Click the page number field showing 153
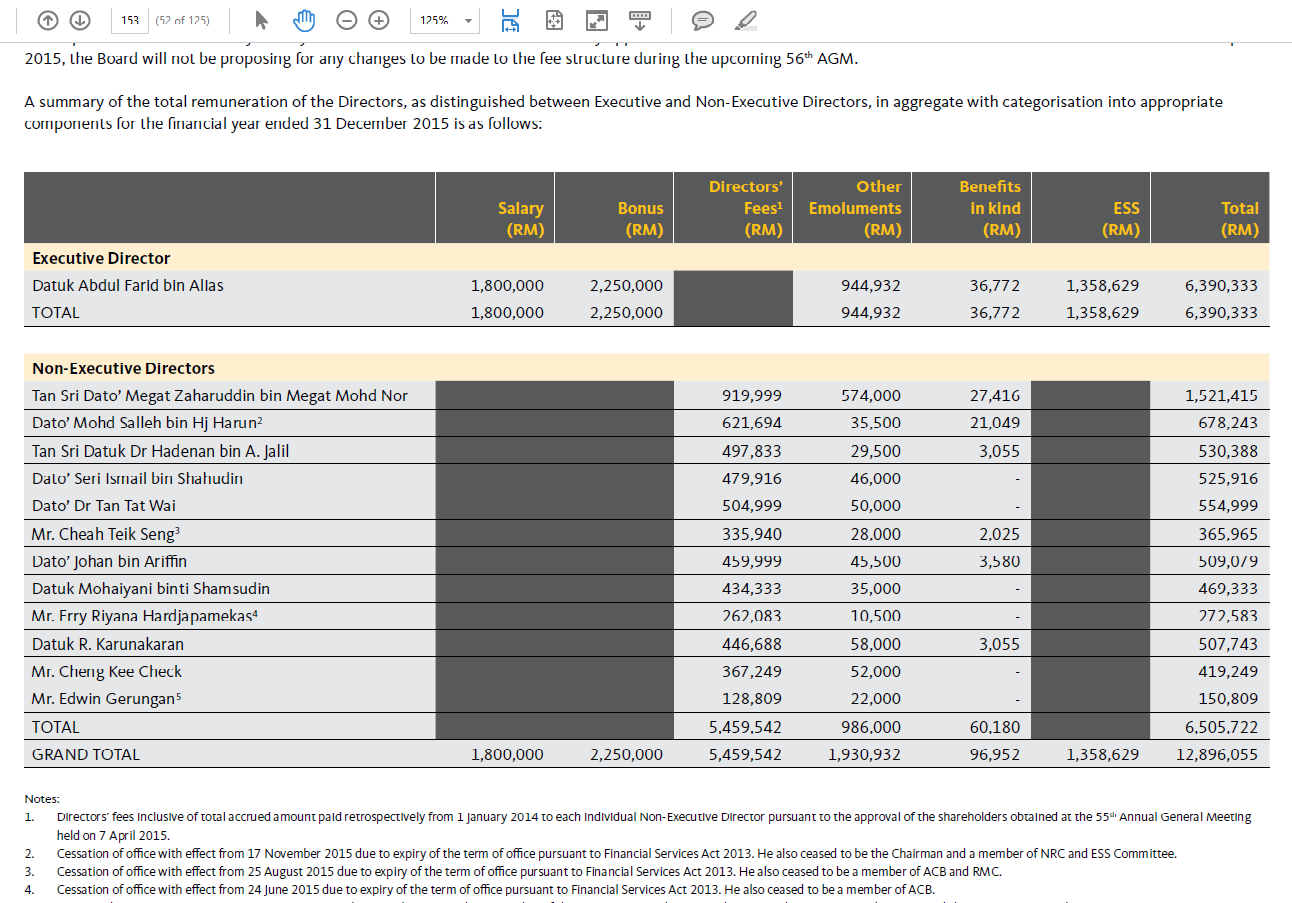The image size is (1292, 903). click(x=130, y=20)
